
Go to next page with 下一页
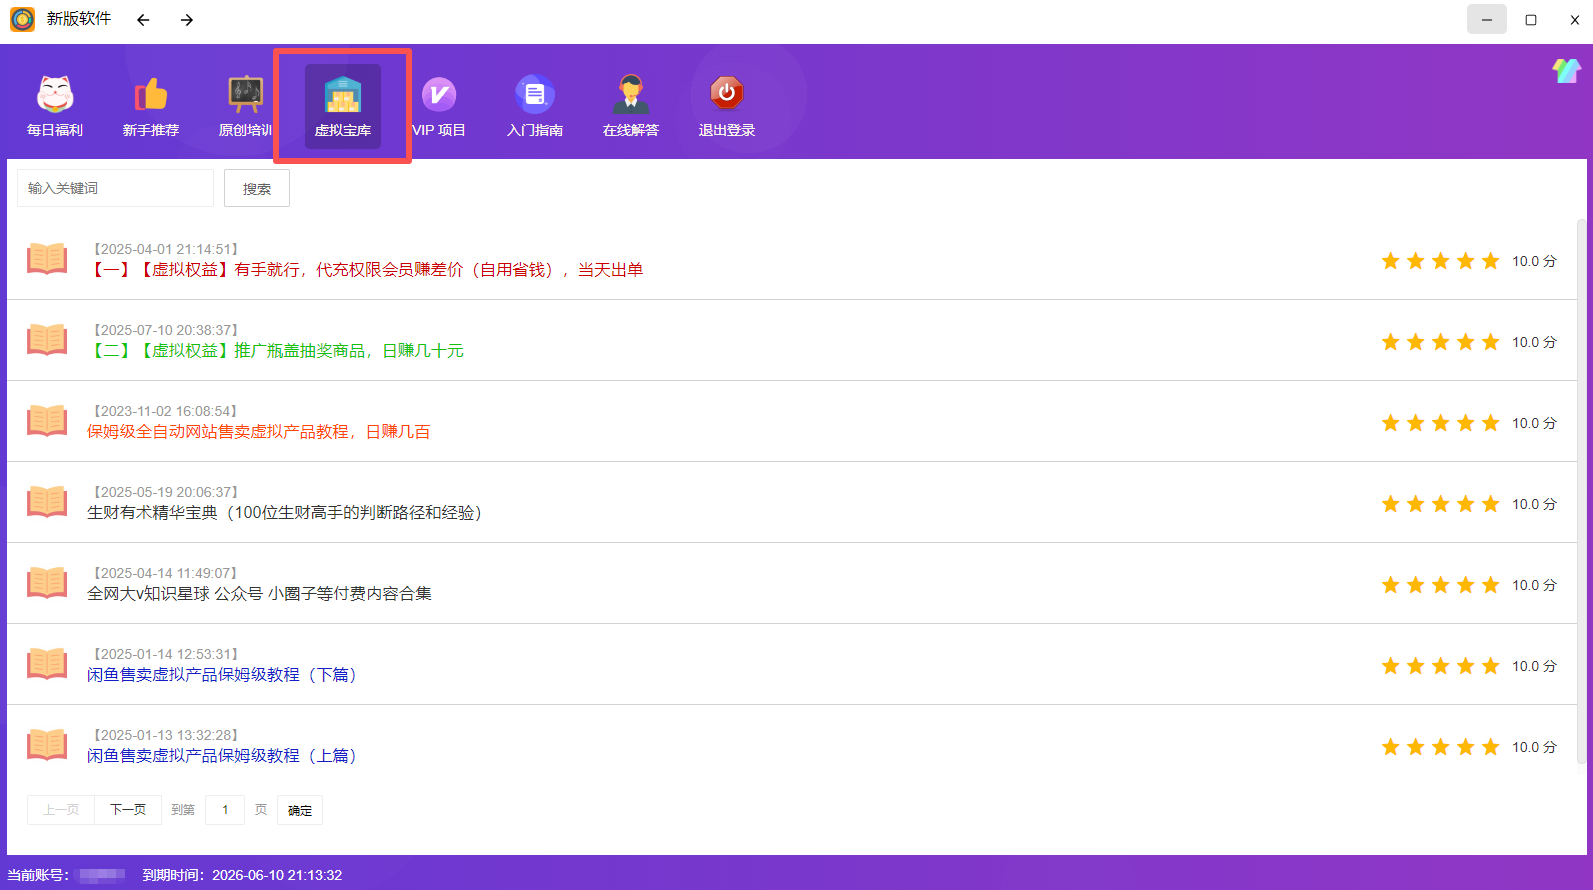[x=128, y=810]
